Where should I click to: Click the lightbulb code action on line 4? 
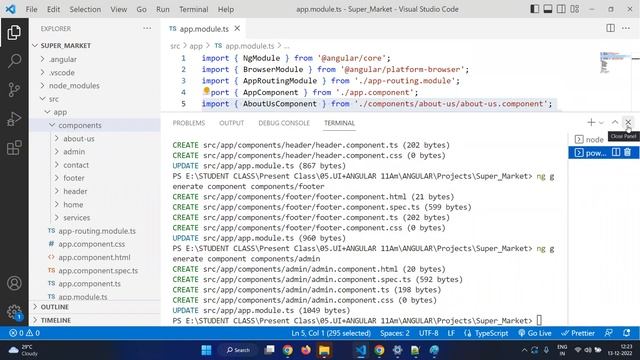tap(206, 91)
